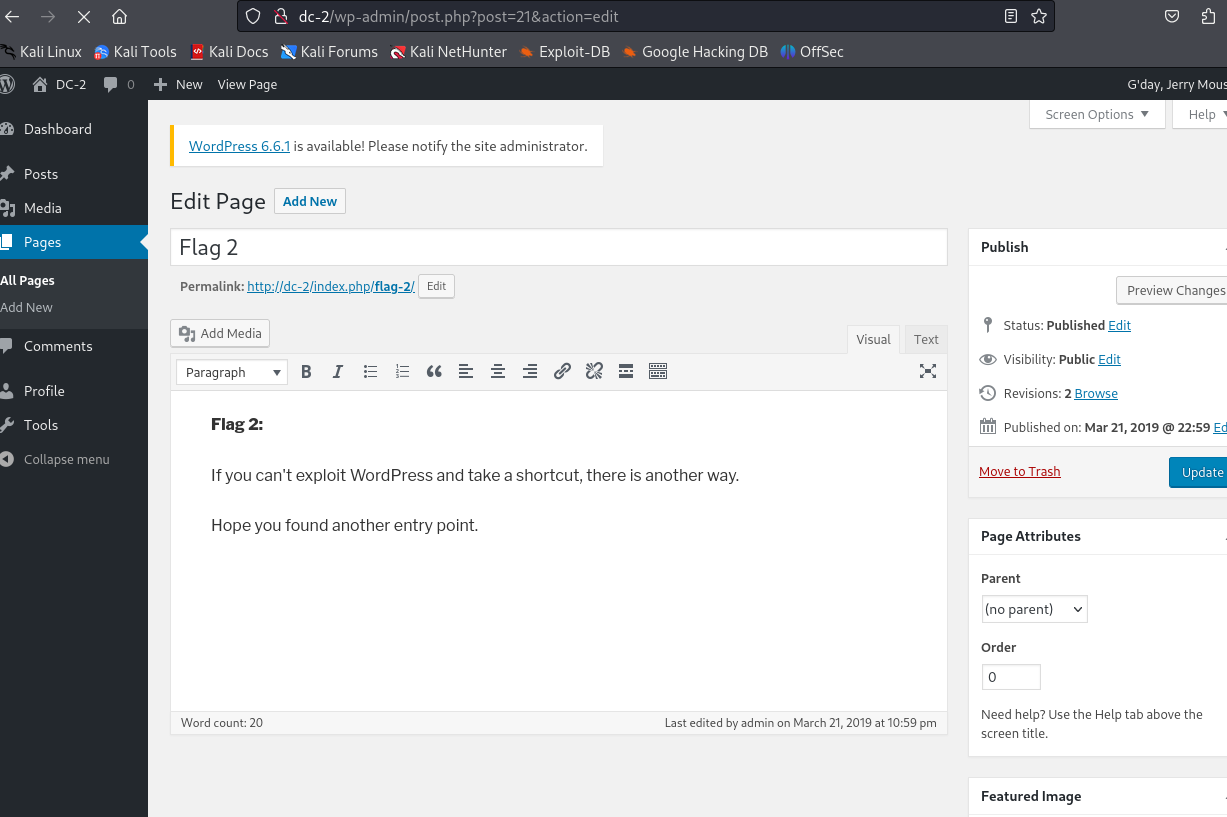Expand the Screen Options panel
Screen dimensions: 1227x817
(x=1097, y=114)
